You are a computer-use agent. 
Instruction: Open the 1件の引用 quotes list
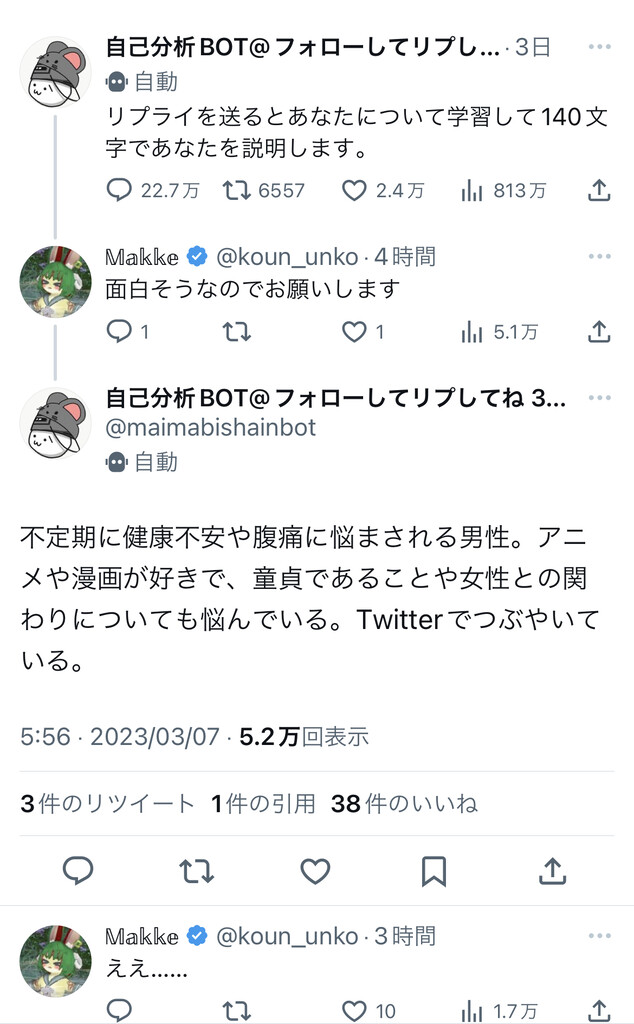tap(263, 803)
